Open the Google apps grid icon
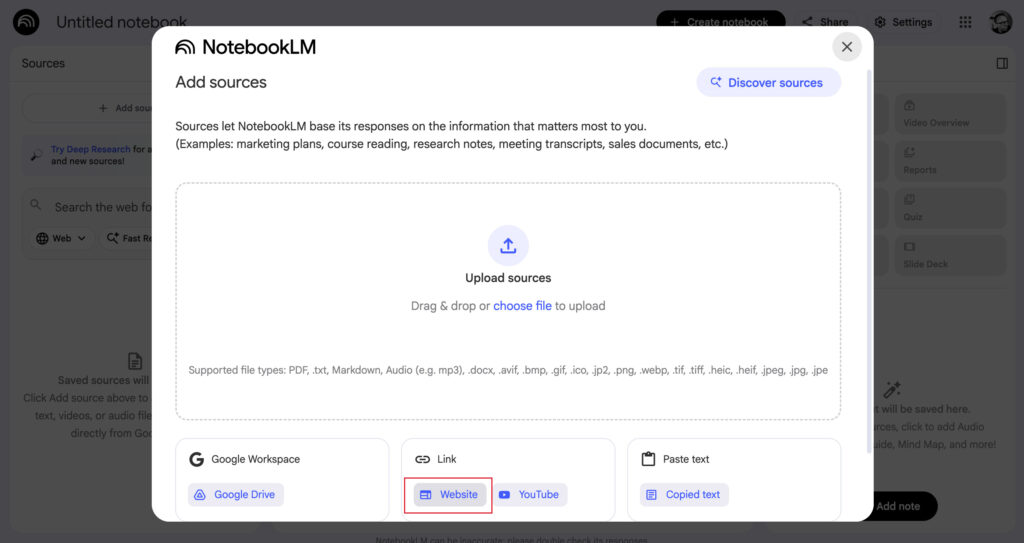This screenshot has height=543, width=1024. pyautogui.click(x=965, y=22)
